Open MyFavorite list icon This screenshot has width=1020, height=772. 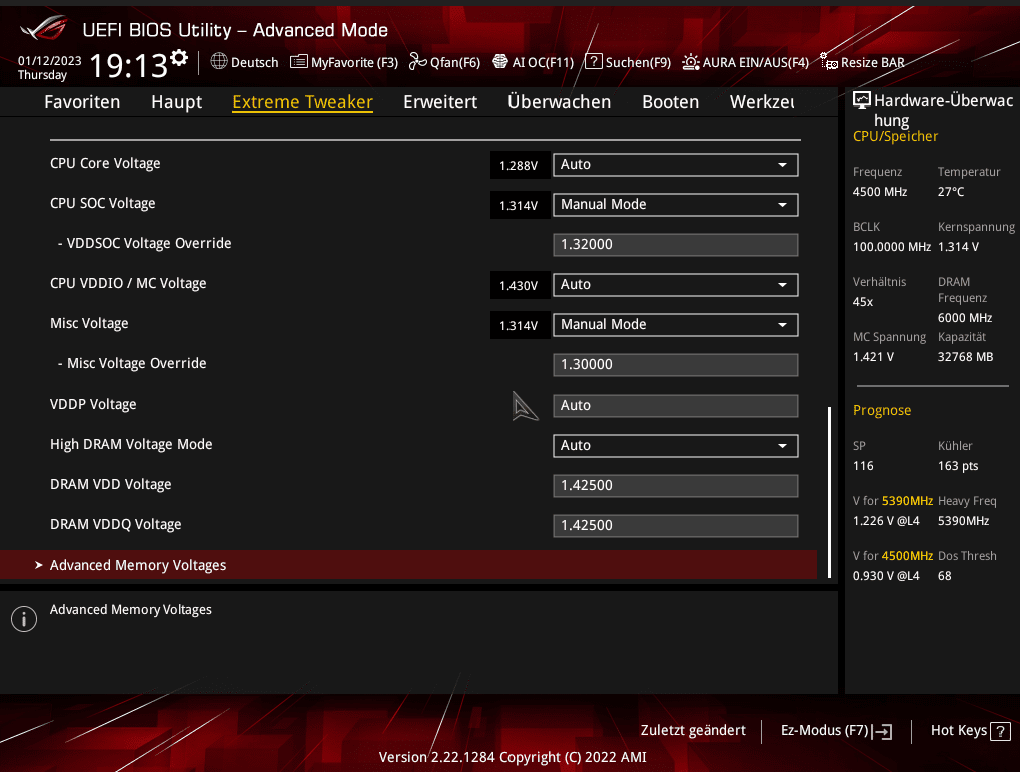coord(299,62)
